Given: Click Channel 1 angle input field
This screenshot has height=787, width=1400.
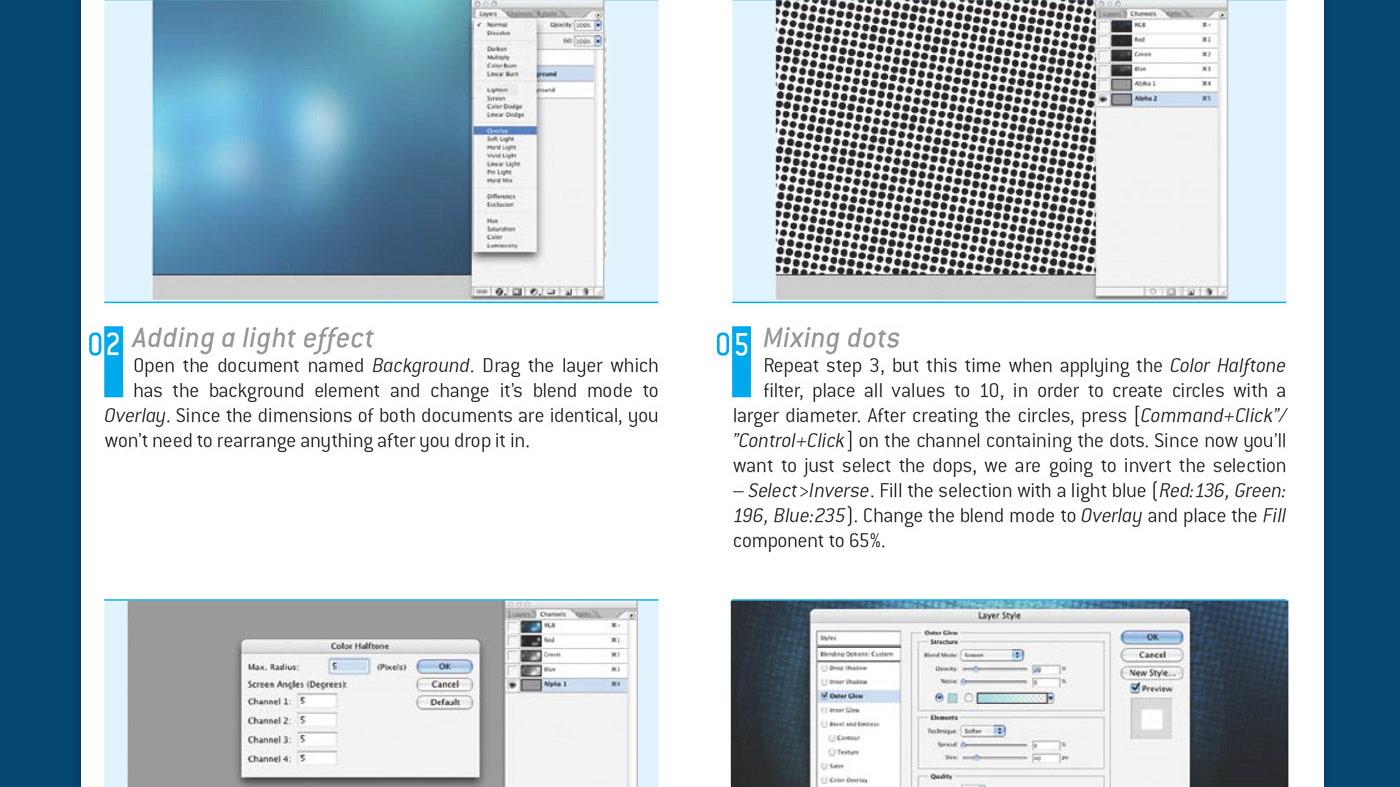Looking at the screenshot, I should point(318,701).
